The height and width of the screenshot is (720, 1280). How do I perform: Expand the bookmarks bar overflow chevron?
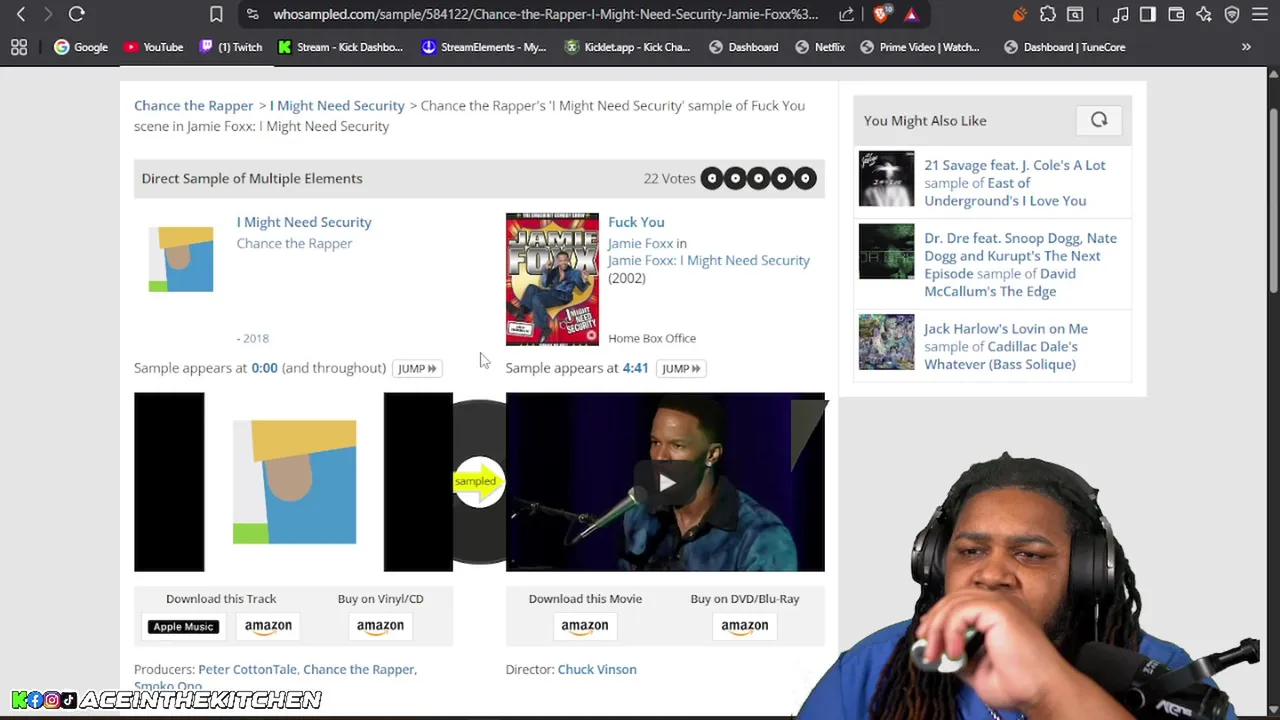point(1246,47)
